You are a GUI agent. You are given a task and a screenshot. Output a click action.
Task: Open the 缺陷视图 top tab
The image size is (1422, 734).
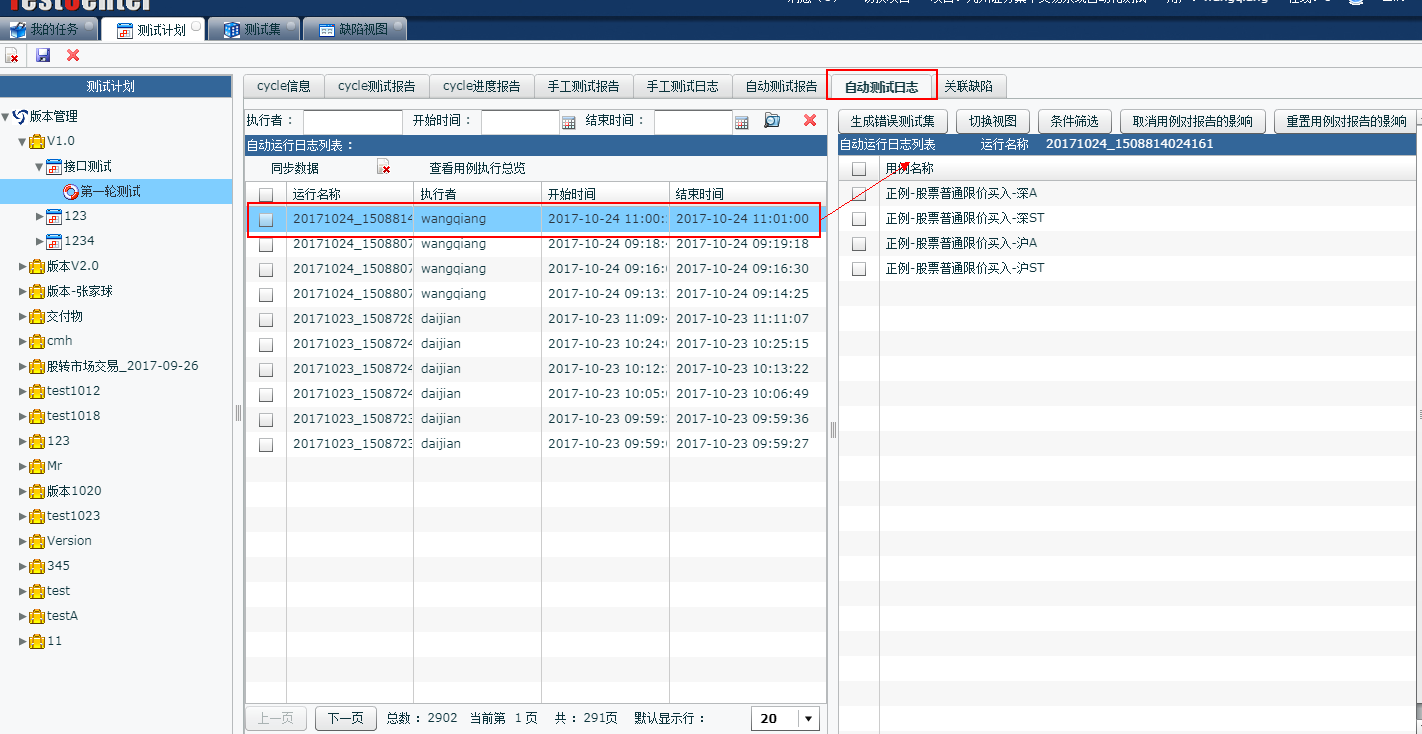tap(353, 30)
